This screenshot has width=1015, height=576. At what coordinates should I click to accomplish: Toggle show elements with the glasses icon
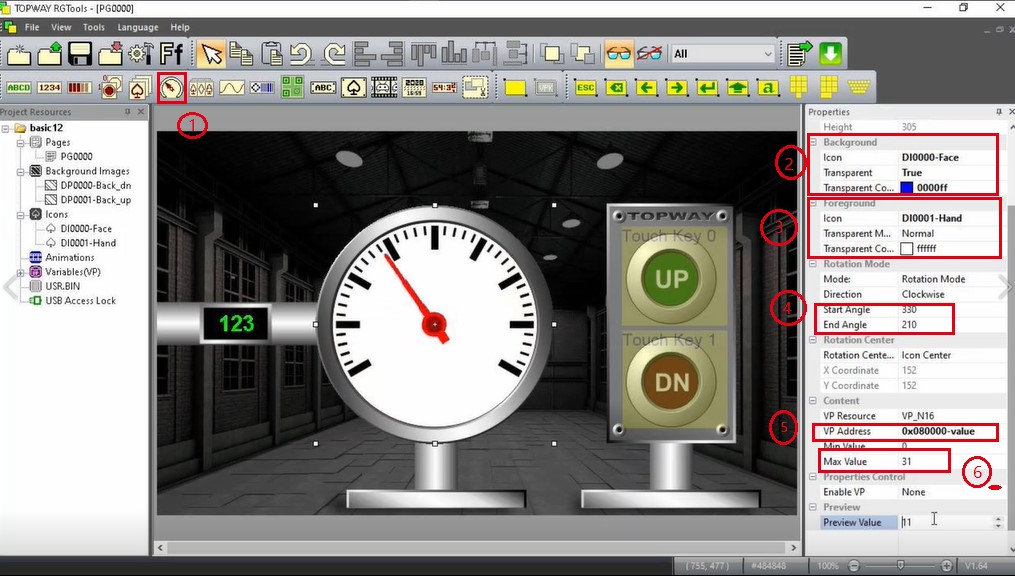619,54
